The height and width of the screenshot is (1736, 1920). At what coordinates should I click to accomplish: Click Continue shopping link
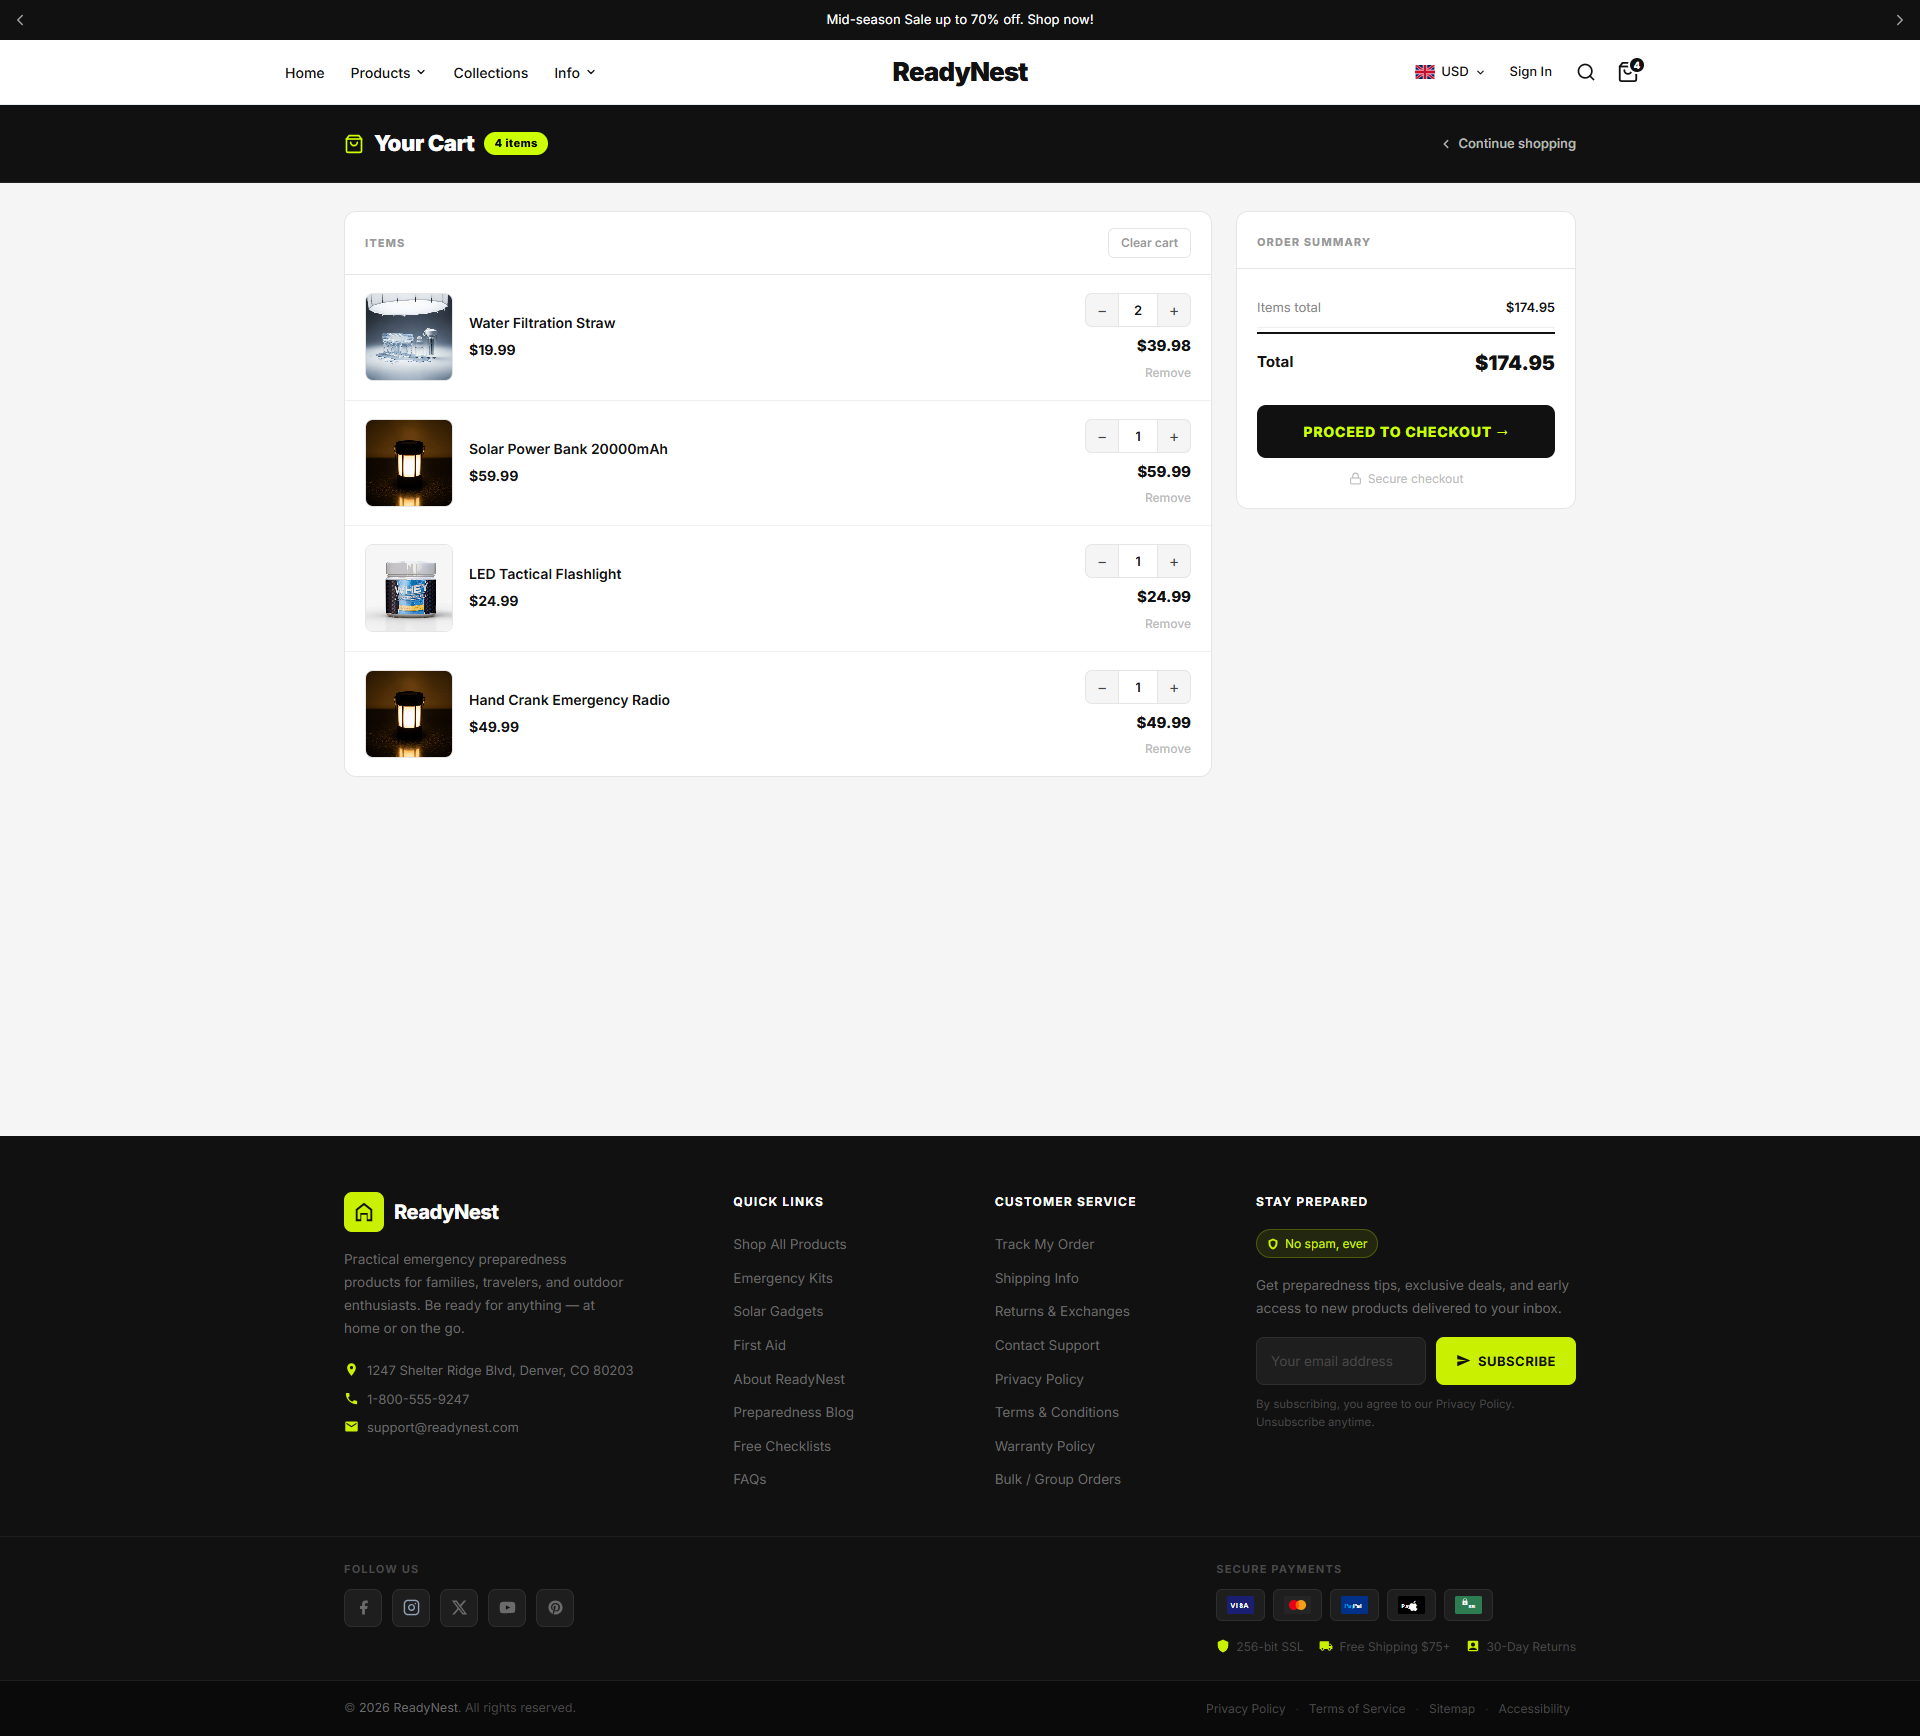click(x=1509, y=144)
